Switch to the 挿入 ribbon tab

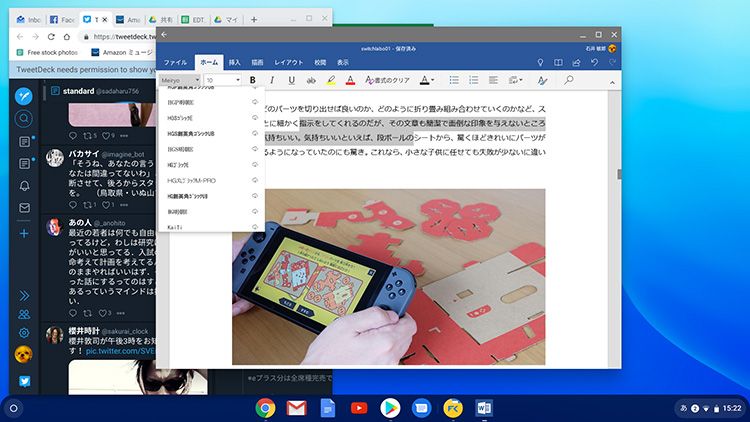click(234, 63)
